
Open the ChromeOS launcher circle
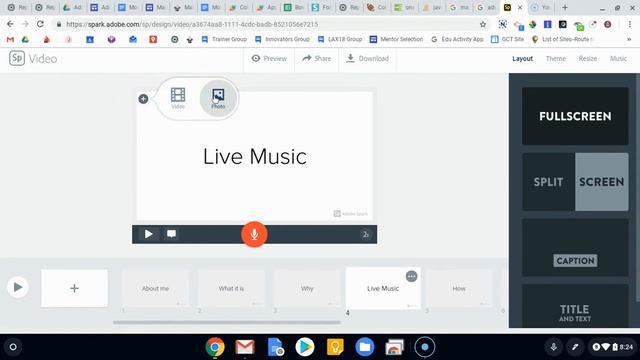pyautogui.click(x=13, y=347)
